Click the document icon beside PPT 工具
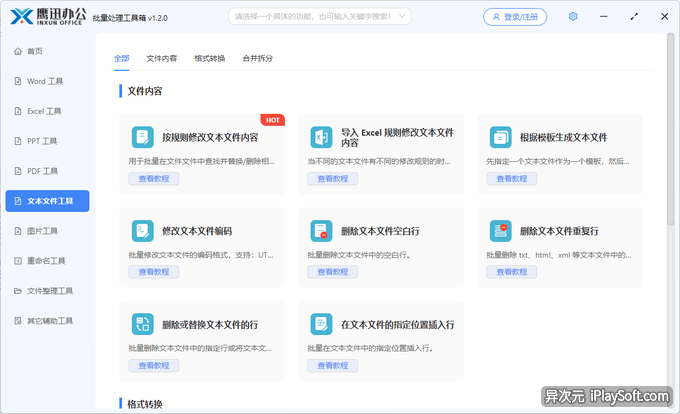This screenshot has width=680, height=414. pos(18,141)
